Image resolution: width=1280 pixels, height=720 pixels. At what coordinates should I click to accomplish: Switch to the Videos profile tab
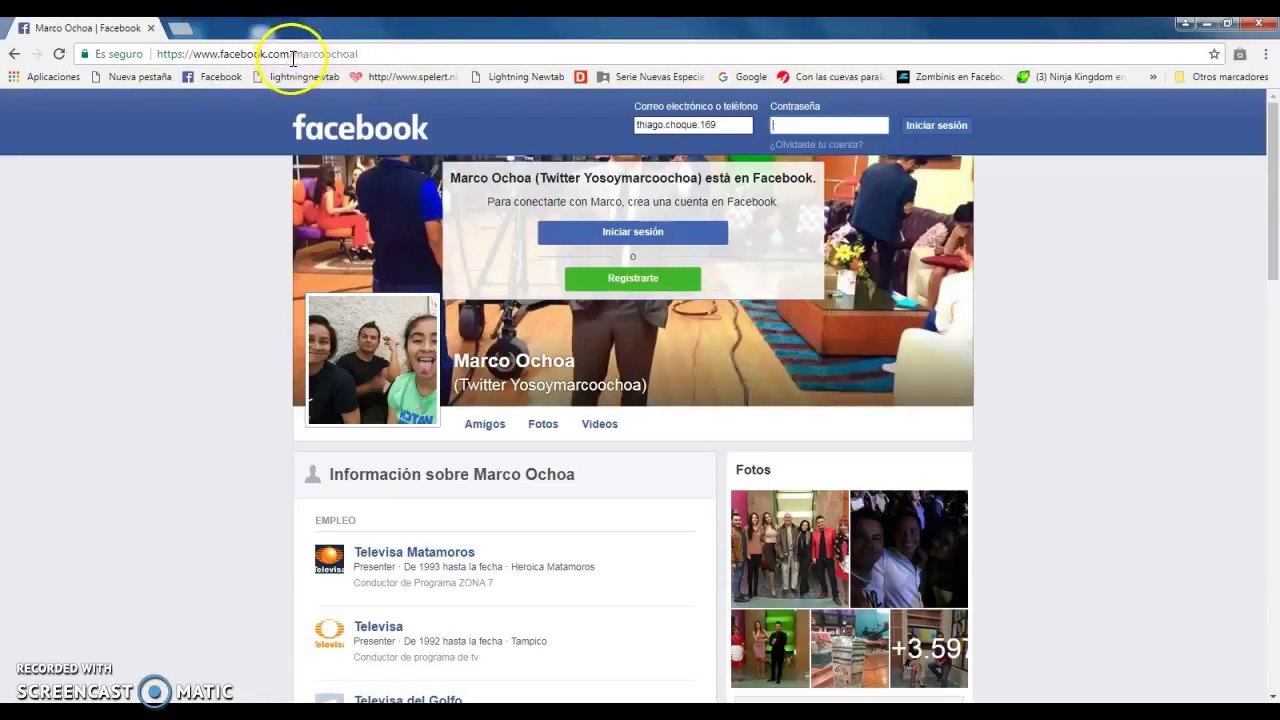click(600, 424)
